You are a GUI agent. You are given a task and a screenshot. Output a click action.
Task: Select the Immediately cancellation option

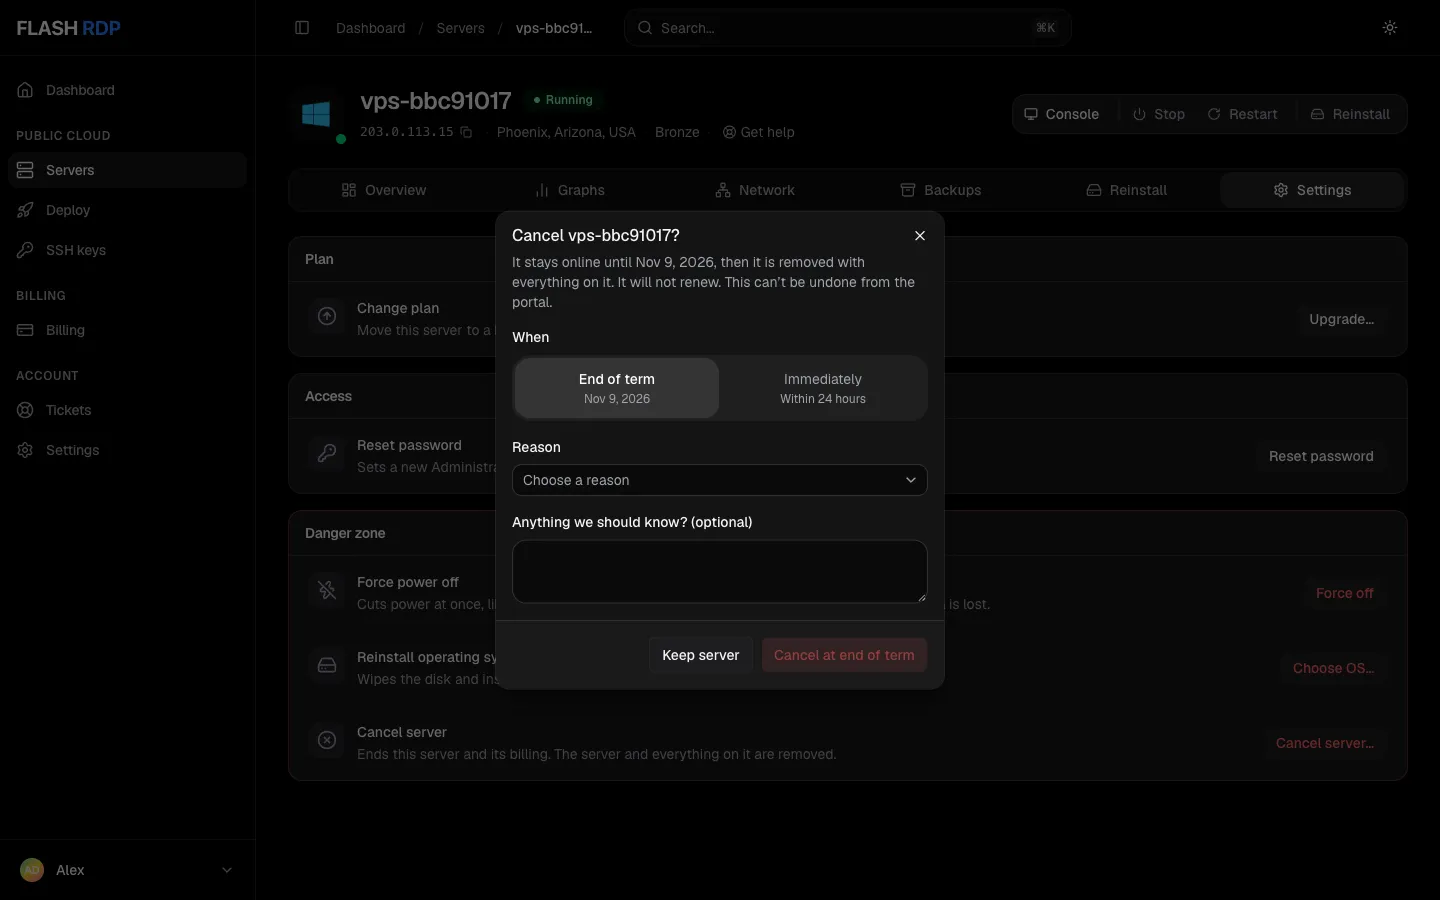(823, 388)
